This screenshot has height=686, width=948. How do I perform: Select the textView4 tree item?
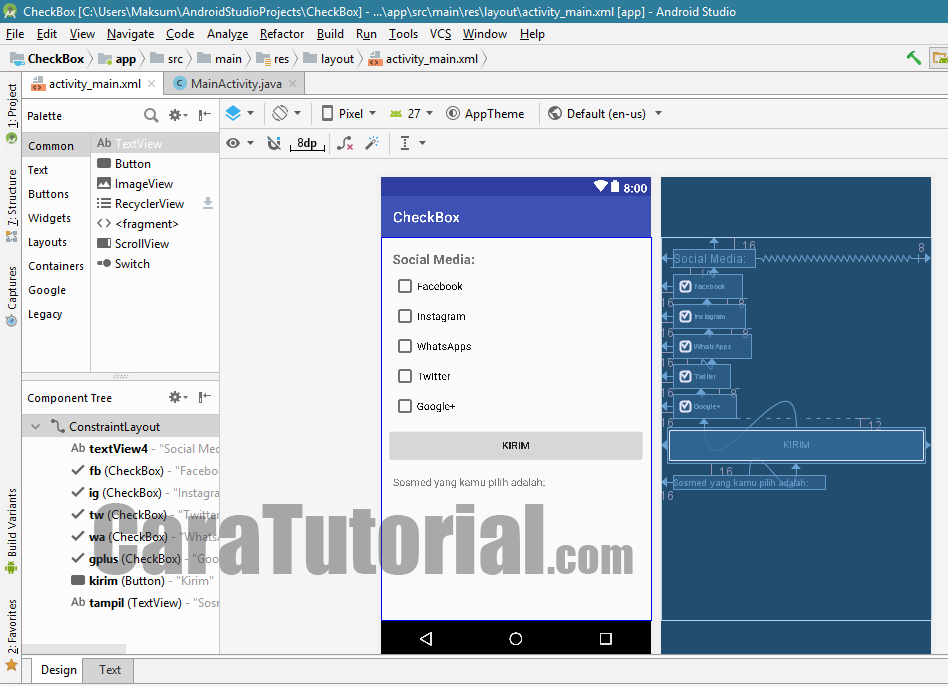click(x=121, y=448)
